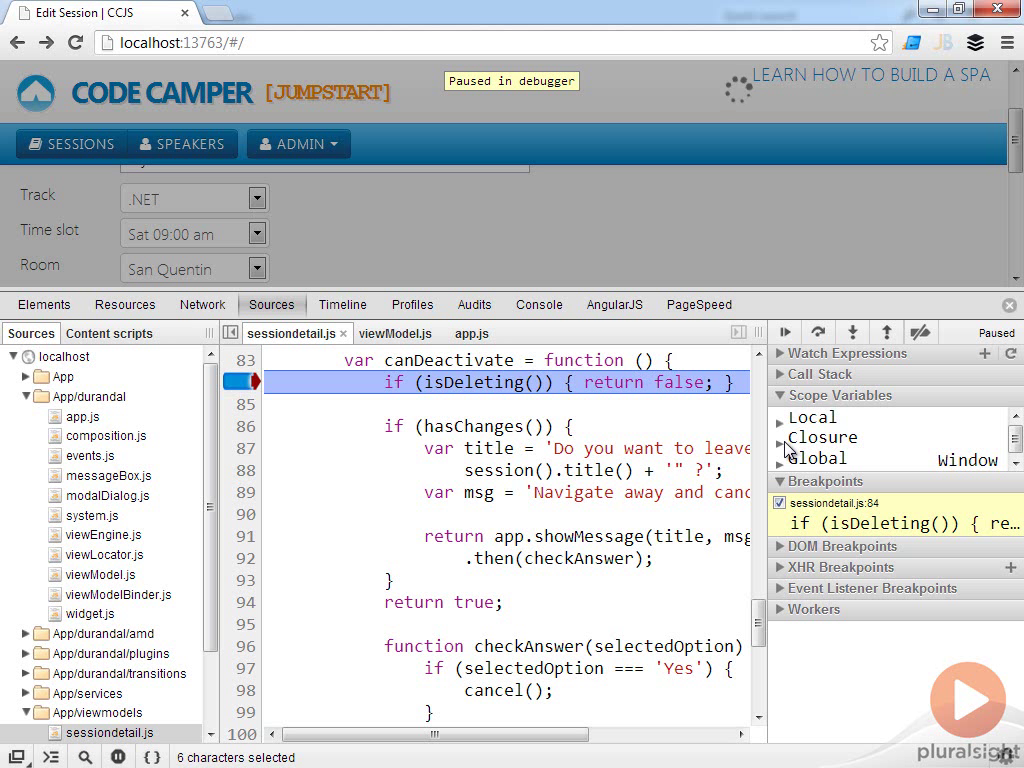Resume script execution in debugger
The image size is (1024, 768).
coord(785,333)
